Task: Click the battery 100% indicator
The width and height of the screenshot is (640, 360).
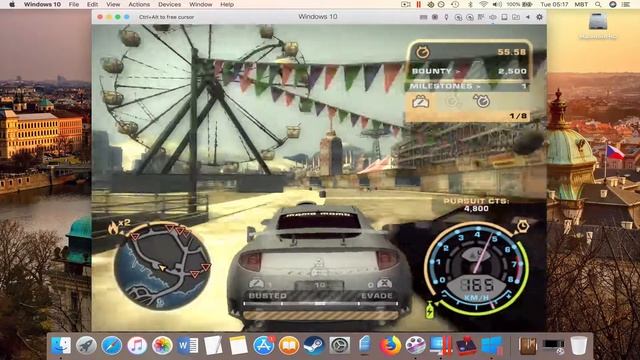Action: coord(519,4)
